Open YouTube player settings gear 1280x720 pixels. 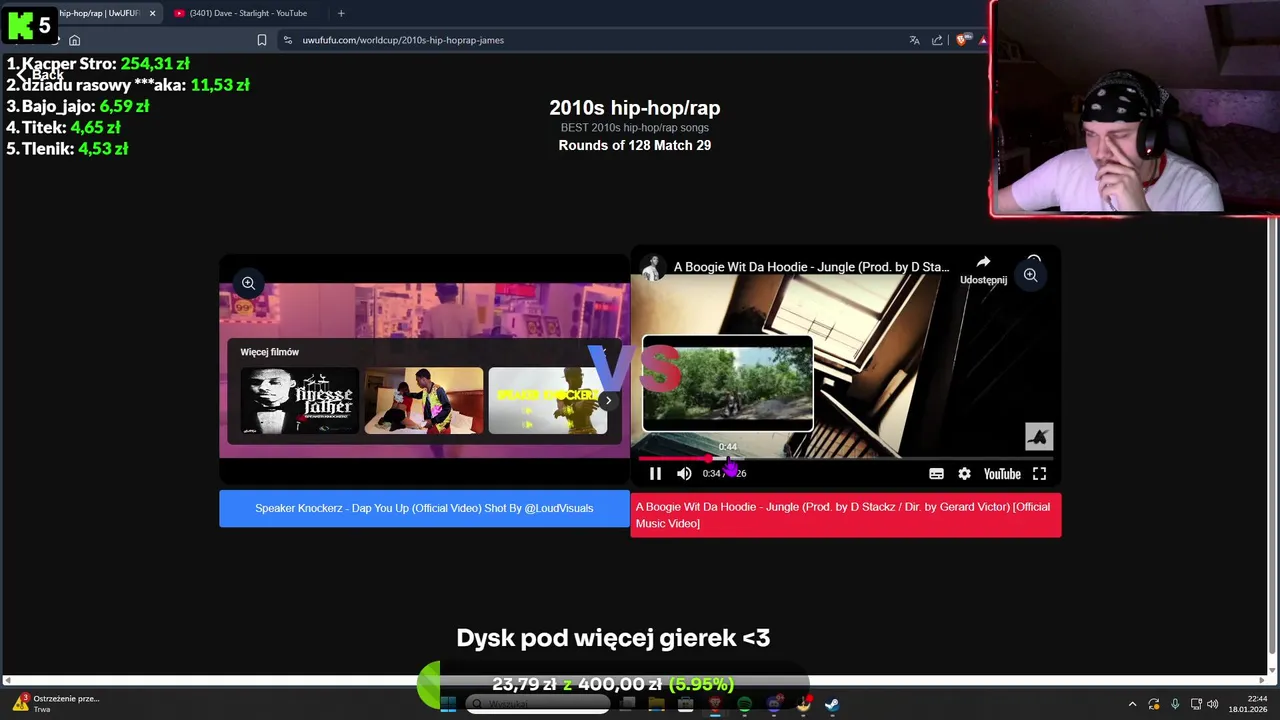coord(964,474)
